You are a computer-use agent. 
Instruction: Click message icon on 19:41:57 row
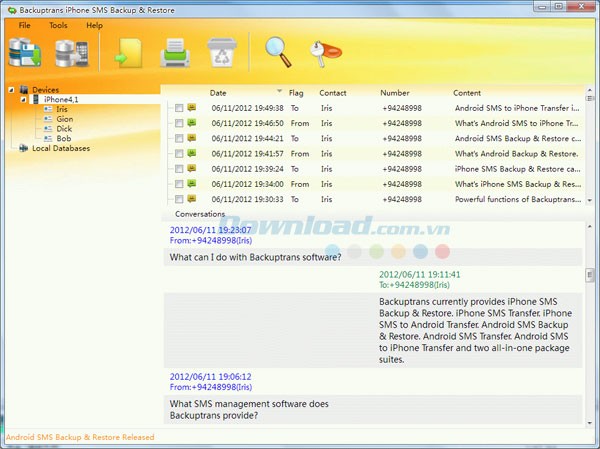(192, 153)
